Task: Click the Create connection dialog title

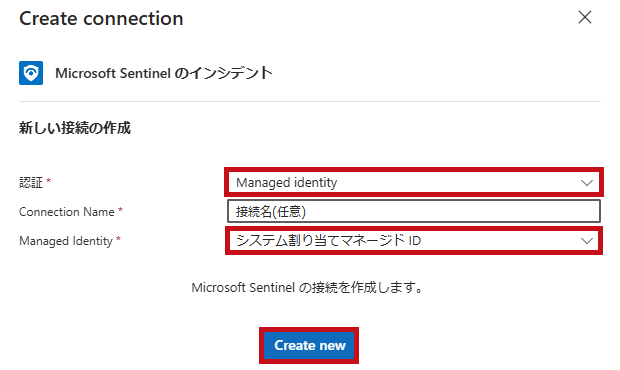Action: pos(101,19)
